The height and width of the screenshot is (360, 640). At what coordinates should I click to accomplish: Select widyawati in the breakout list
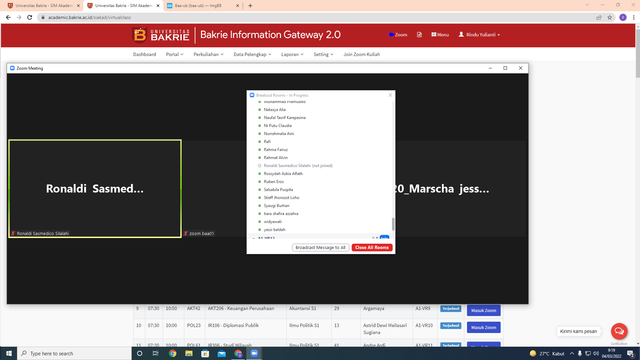(273, 222)
